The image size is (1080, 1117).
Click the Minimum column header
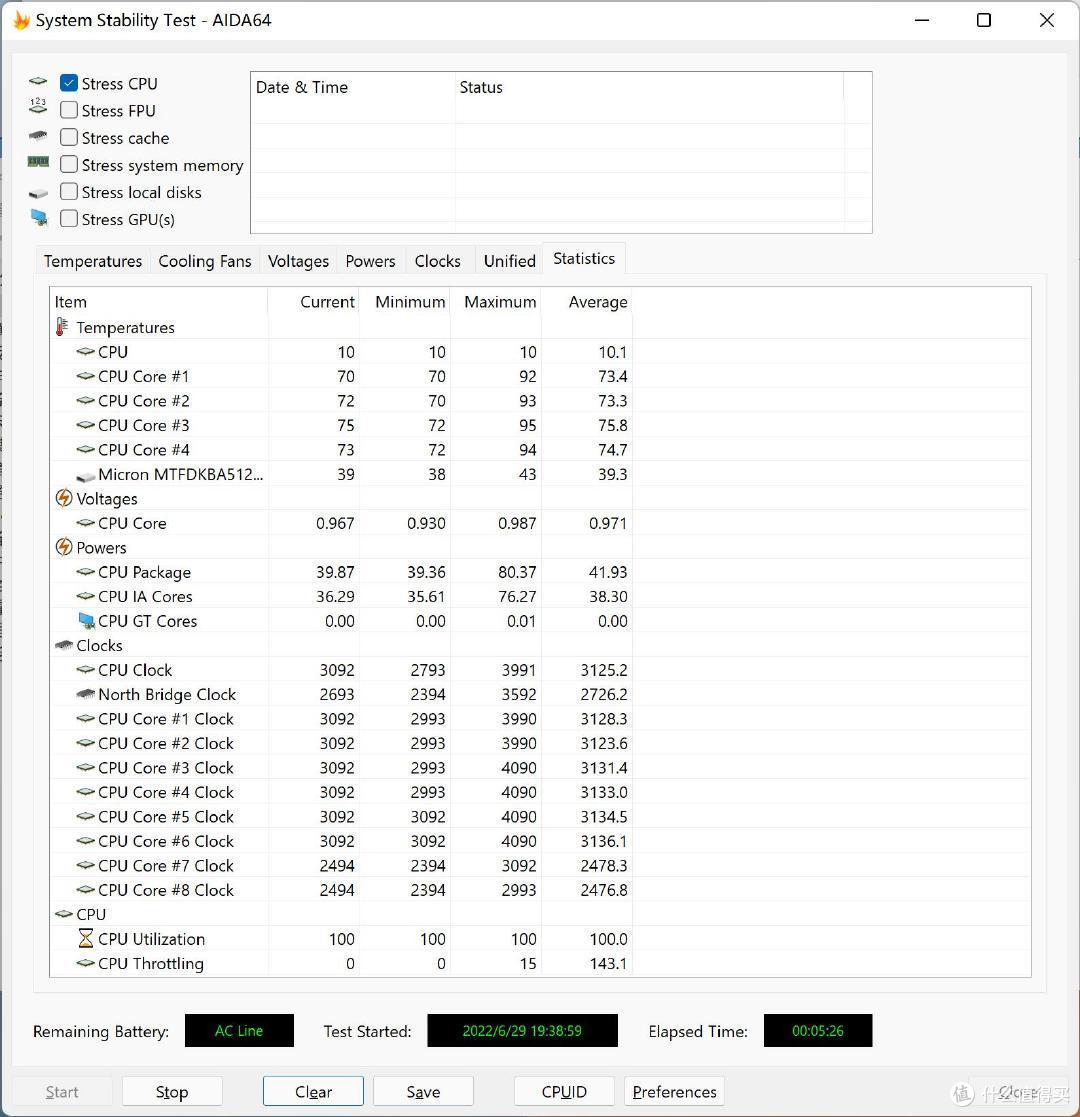pos(405,301)
